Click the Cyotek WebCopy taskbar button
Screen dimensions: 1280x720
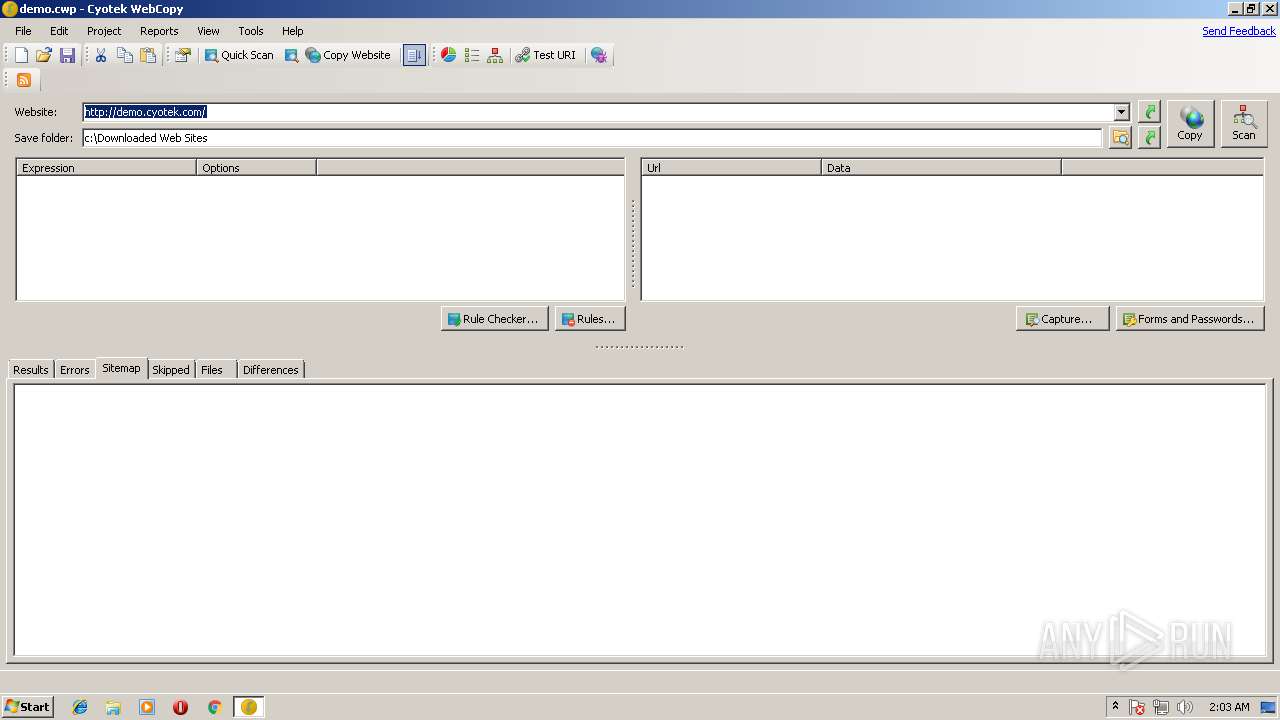(x=249, y=707)
